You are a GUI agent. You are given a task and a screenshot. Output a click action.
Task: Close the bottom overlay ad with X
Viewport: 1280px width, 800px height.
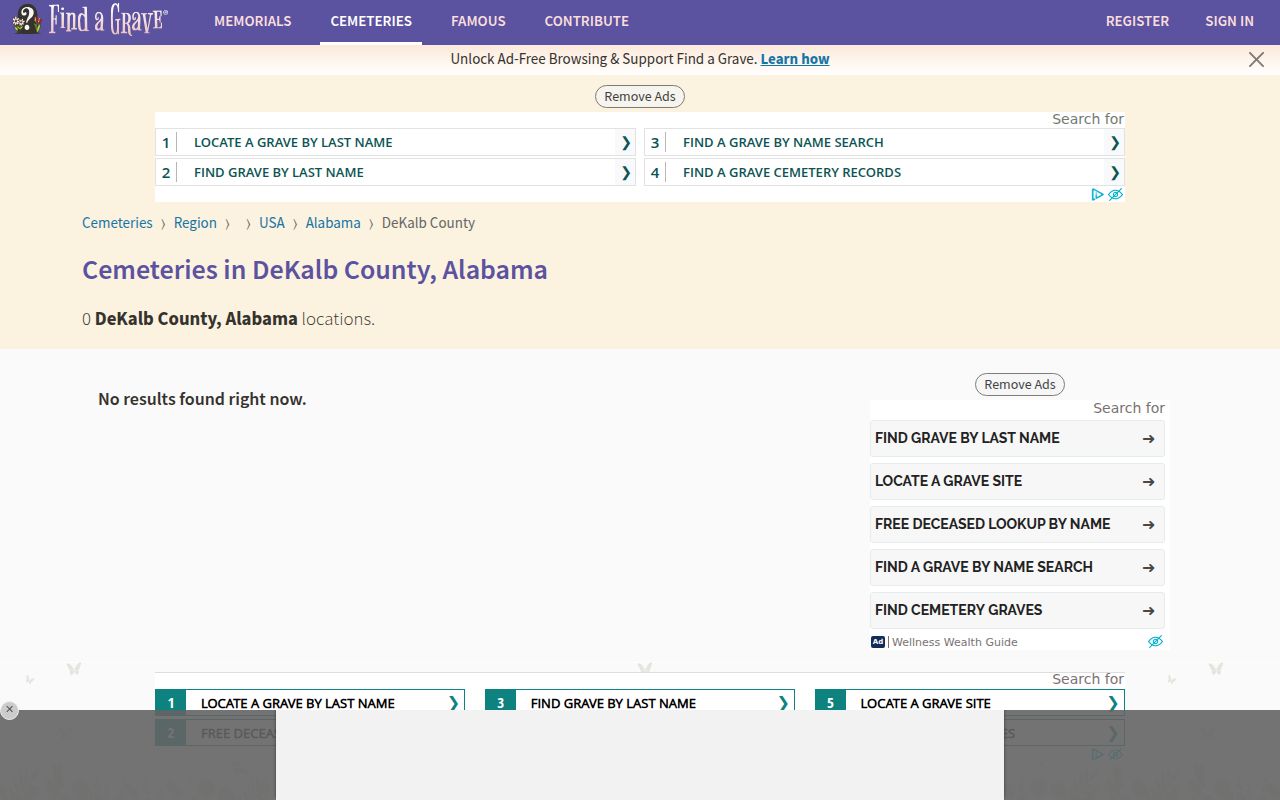coord(9,710)
